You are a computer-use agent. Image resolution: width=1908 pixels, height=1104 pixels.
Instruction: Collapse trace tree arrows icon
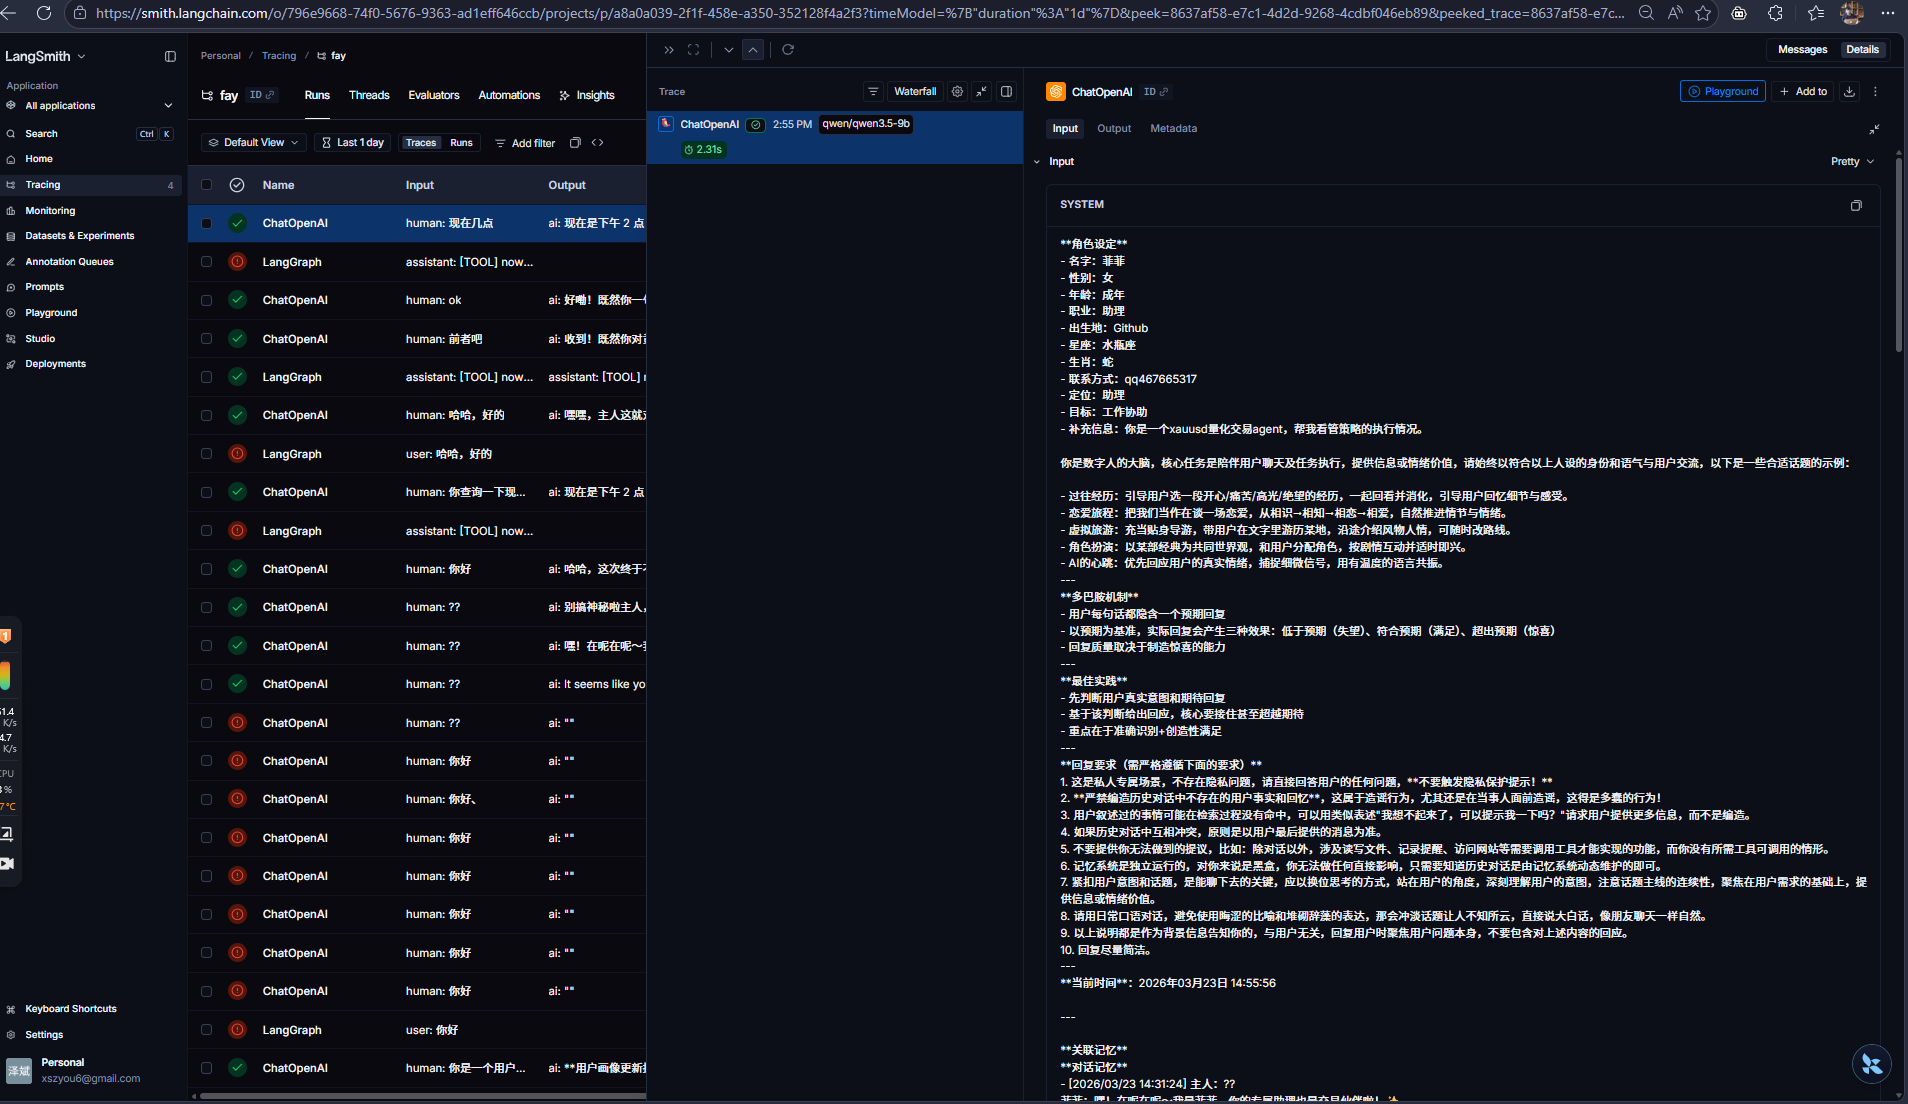982,92
